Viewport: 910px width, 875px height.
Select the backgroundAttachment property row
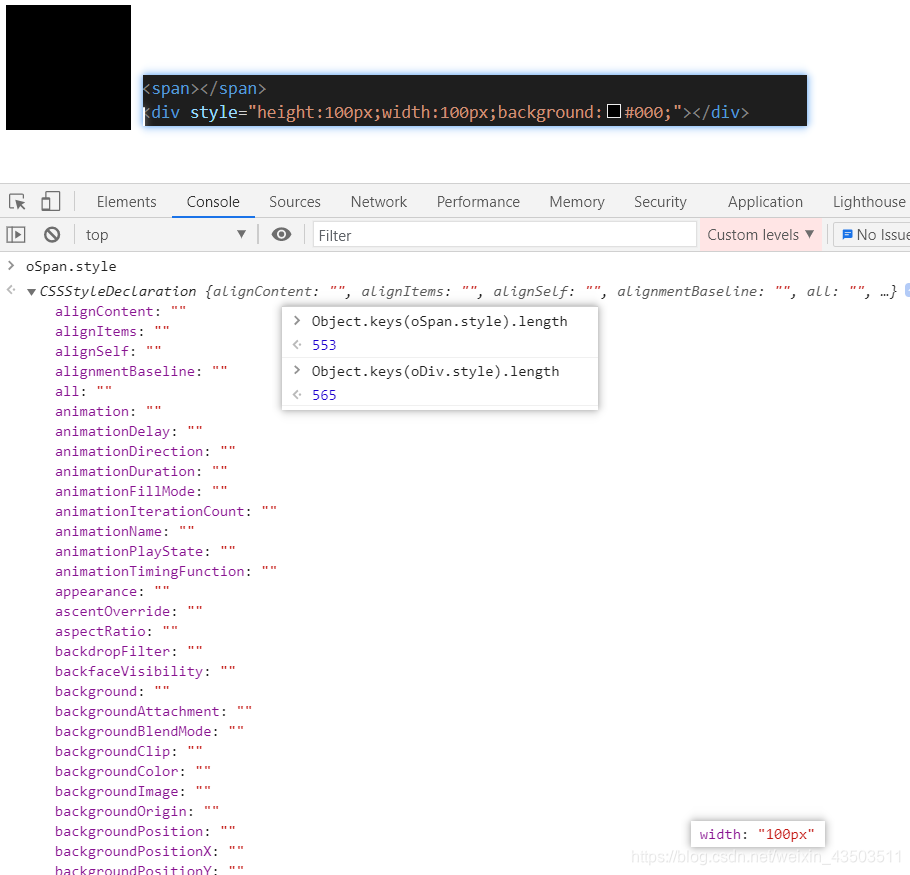tap(153, 711)
